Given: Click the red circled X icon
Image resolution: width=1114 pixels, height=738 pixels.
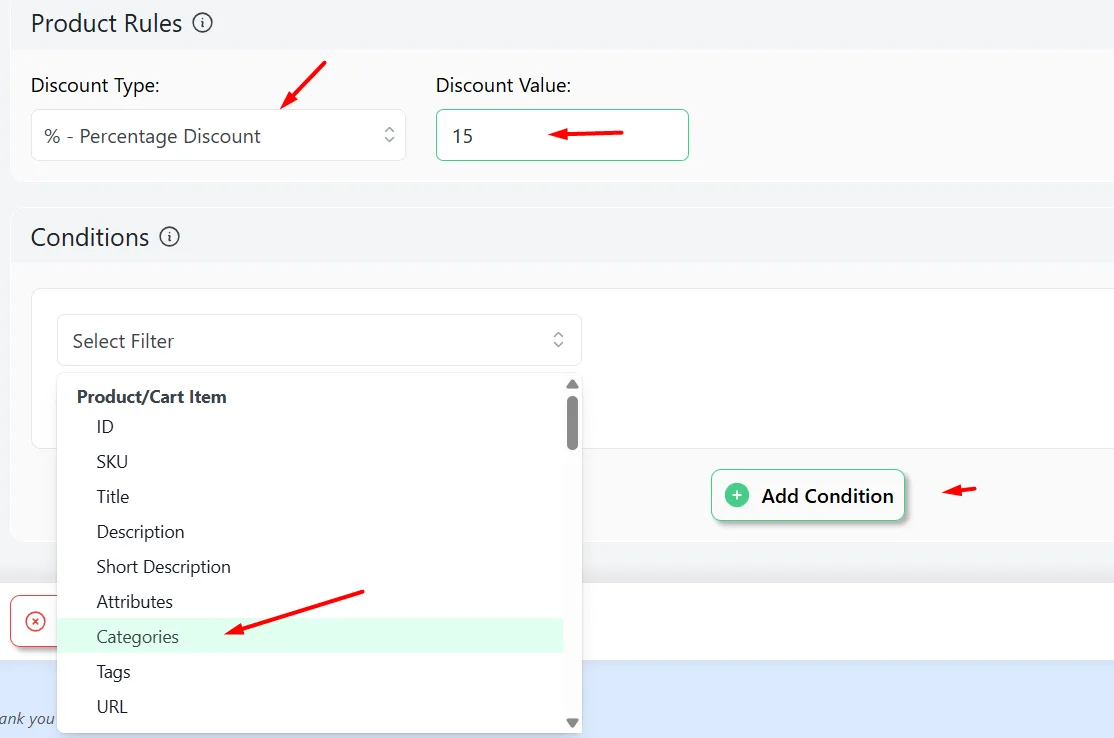Looking at the screenshot, I should (36, 622).
